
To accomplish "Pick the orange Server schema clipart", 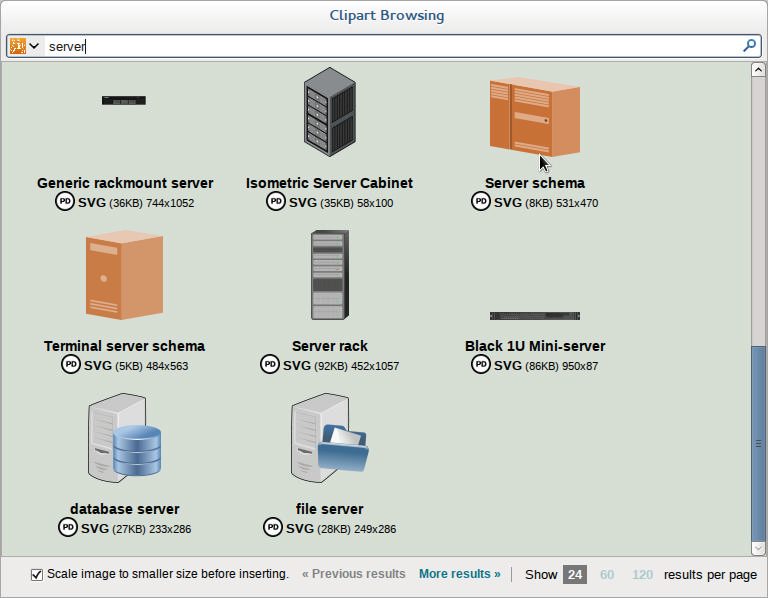I will pos(535,117).
